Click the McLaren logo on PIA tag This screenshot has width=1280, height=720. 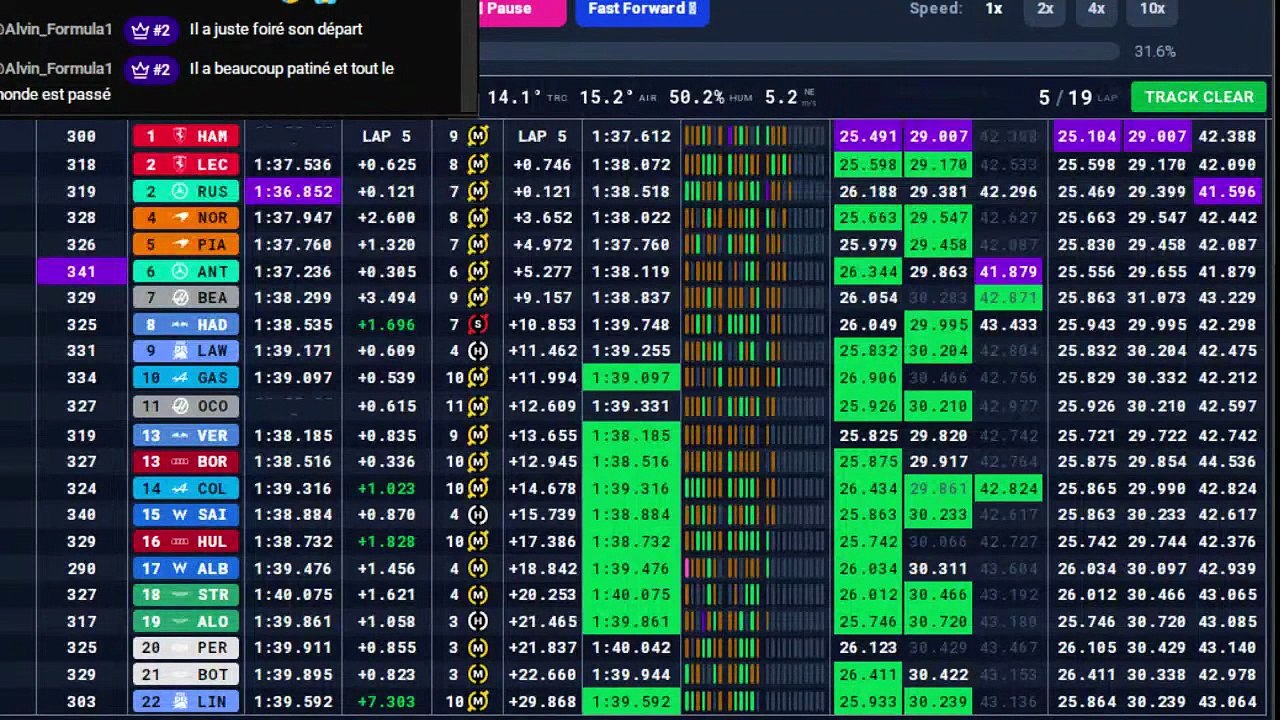tap(180, 244)
